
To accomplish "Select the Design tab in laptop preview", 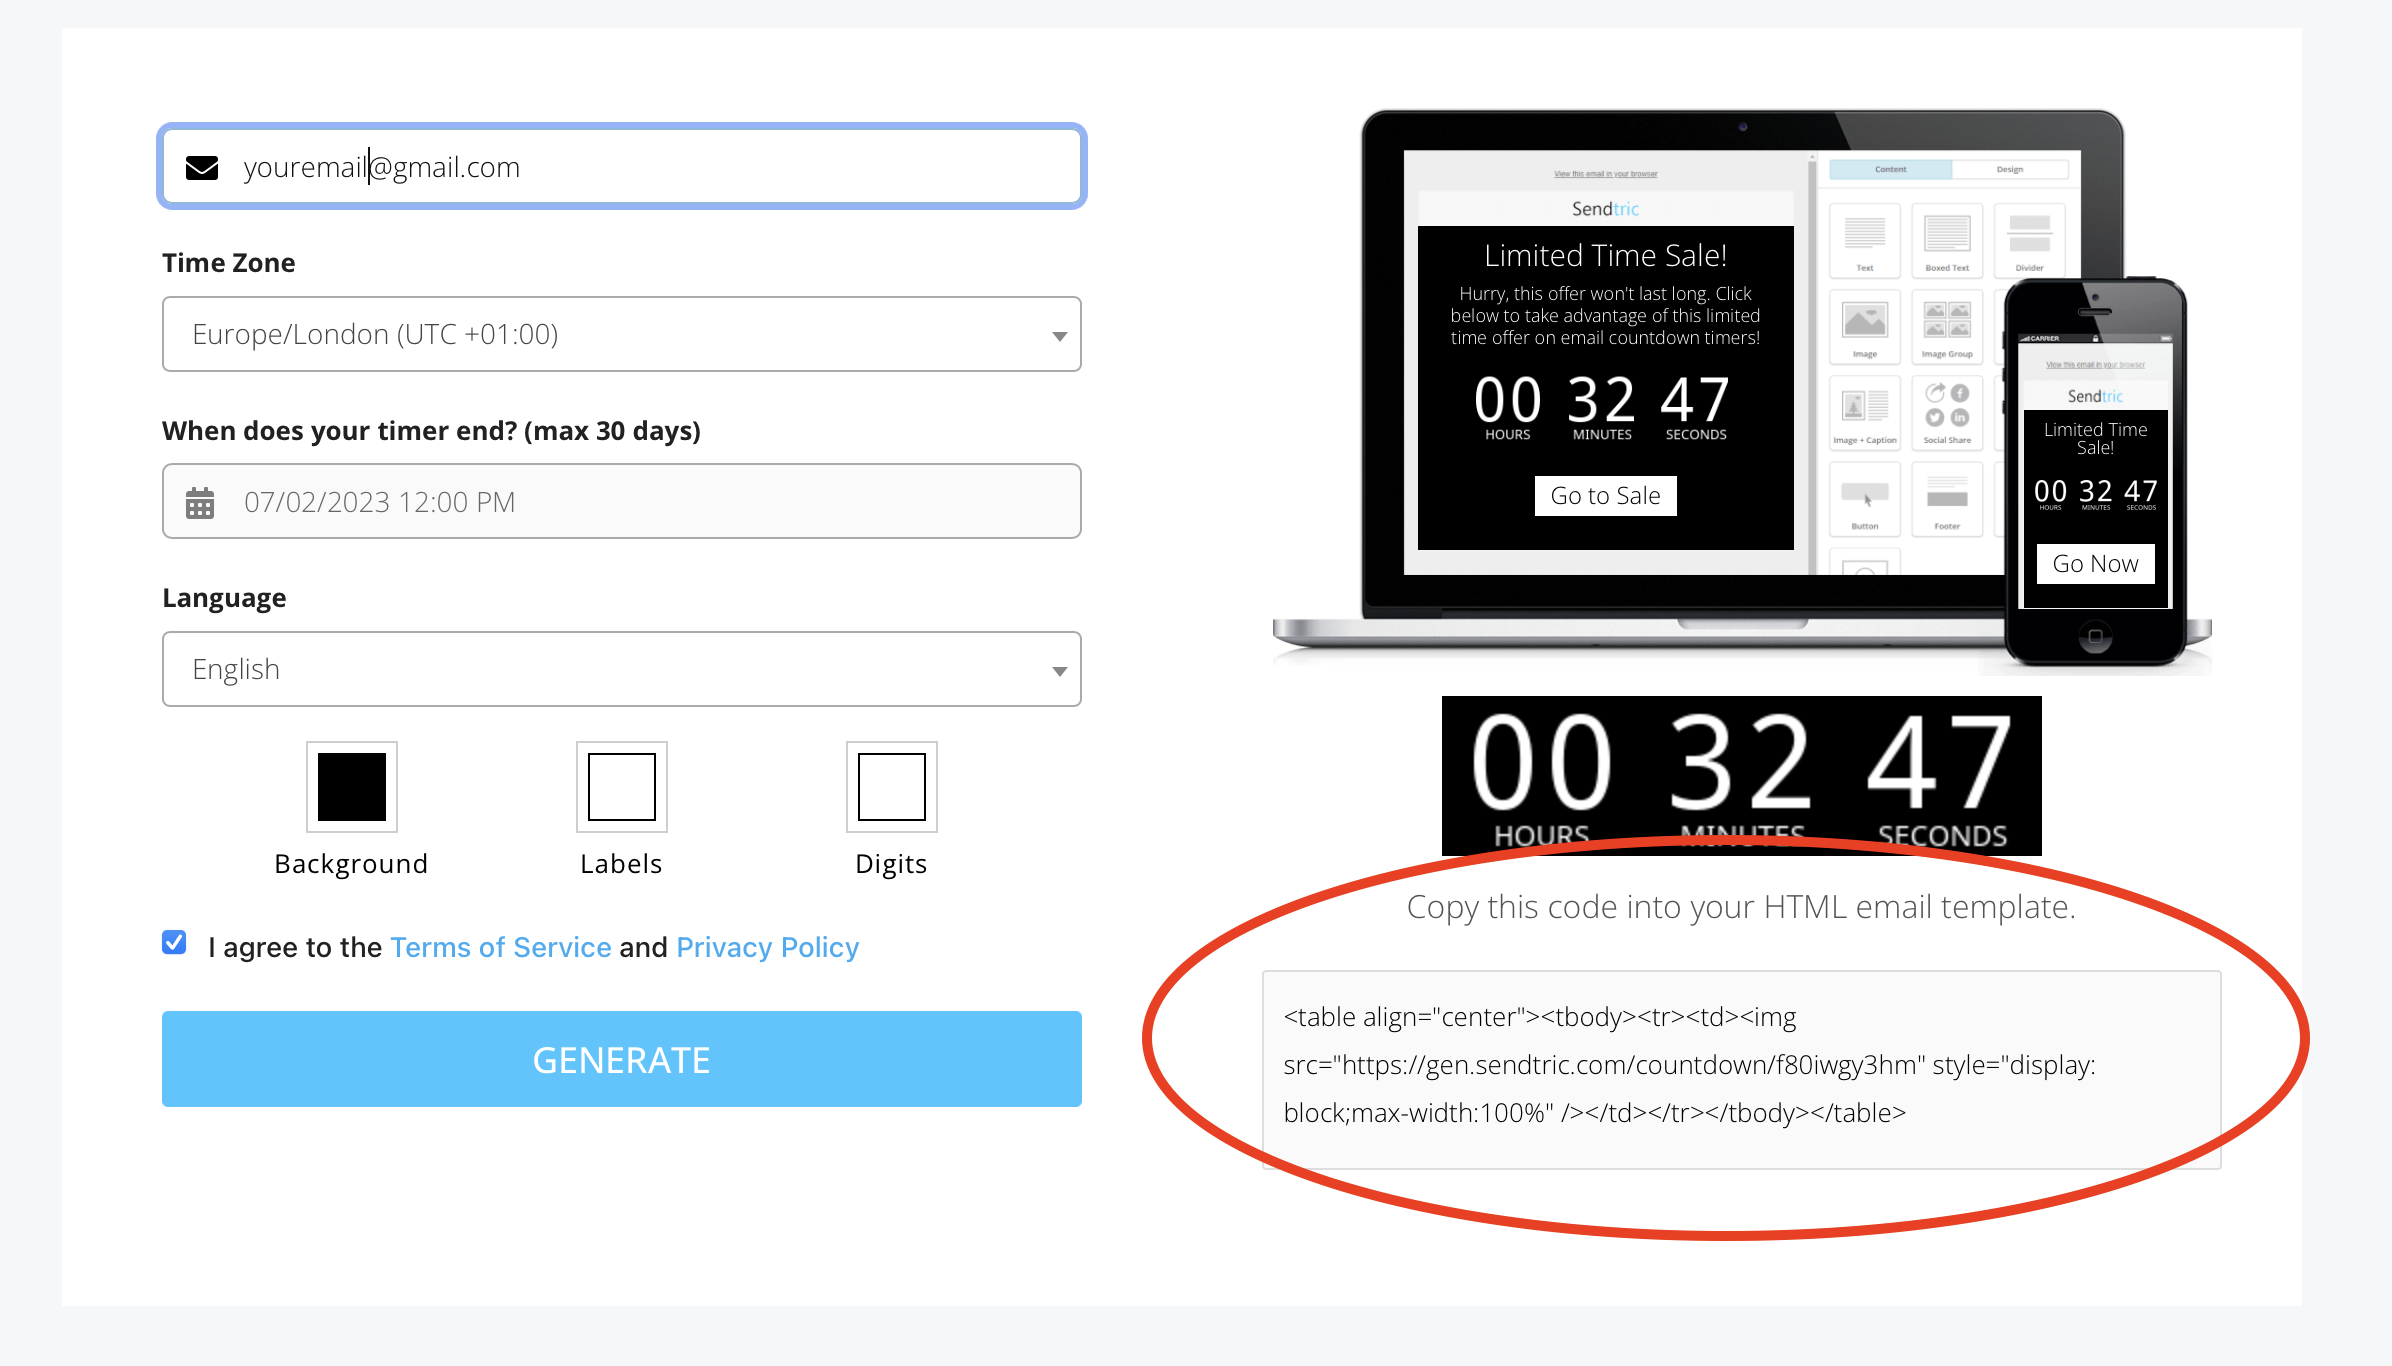I will [x=2010, y=170].
